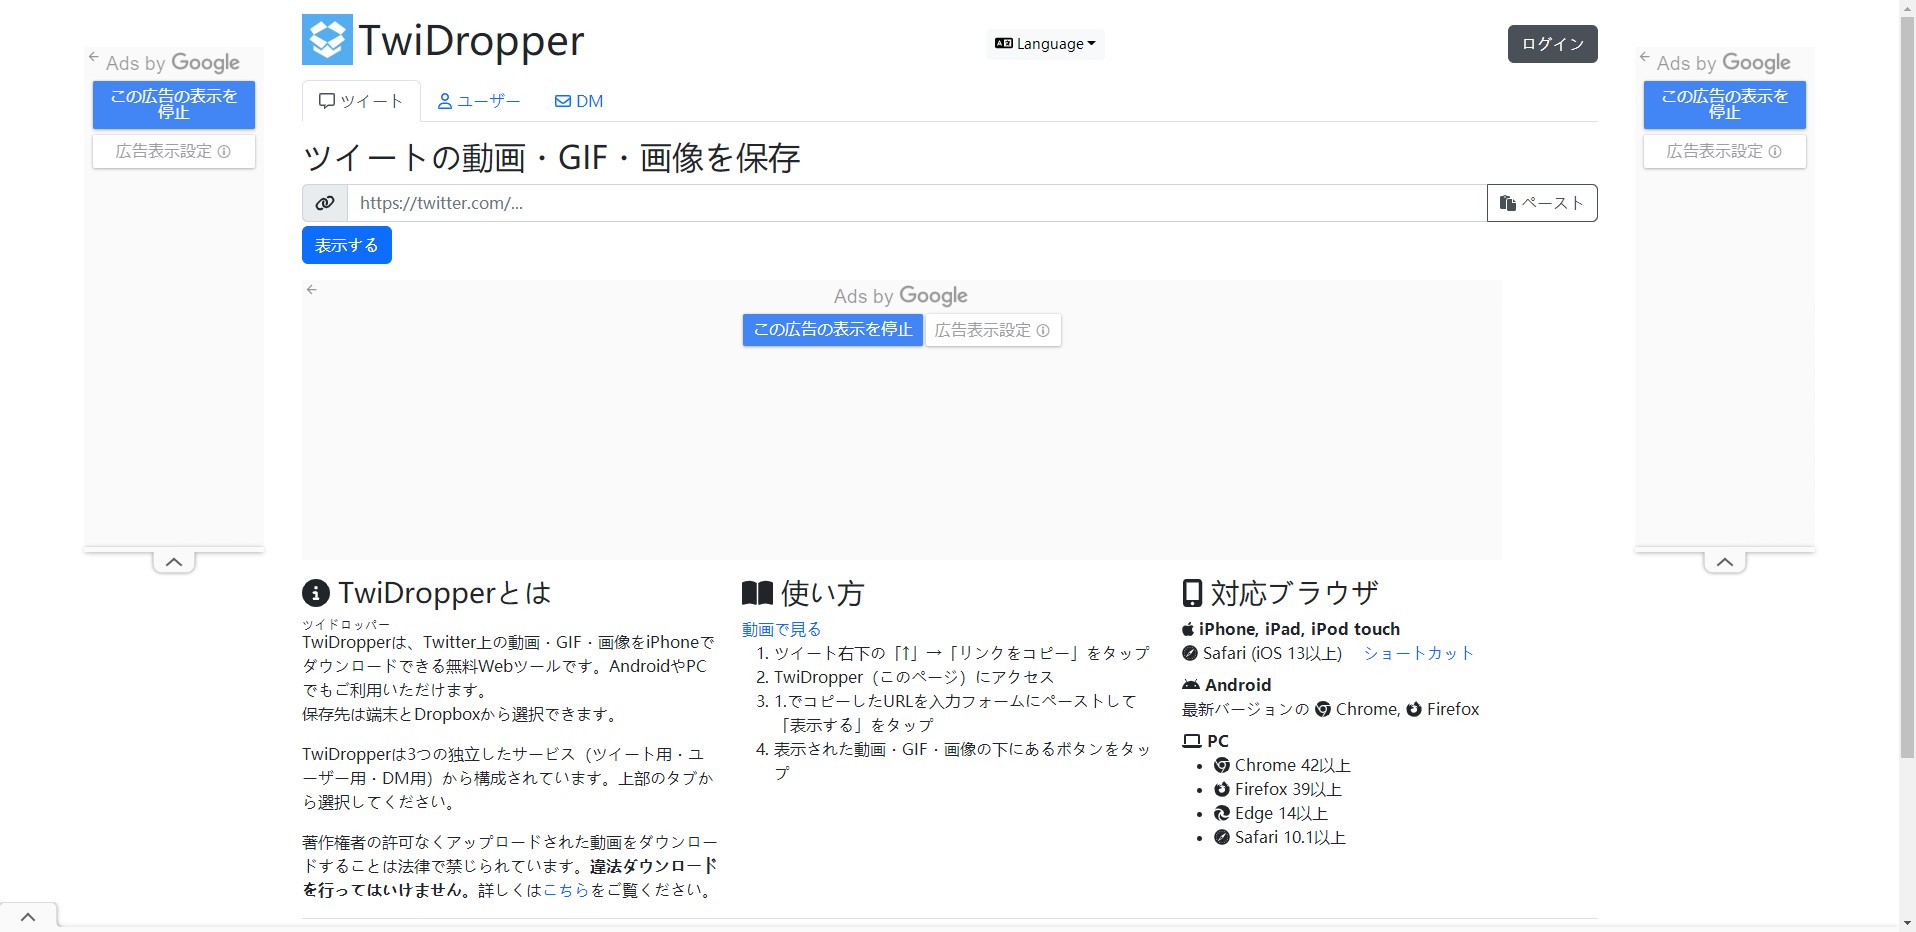Click the Edge 14以上 list item
The height and width of the screenshot is (932, 1916).
[x=1271, y=813]
